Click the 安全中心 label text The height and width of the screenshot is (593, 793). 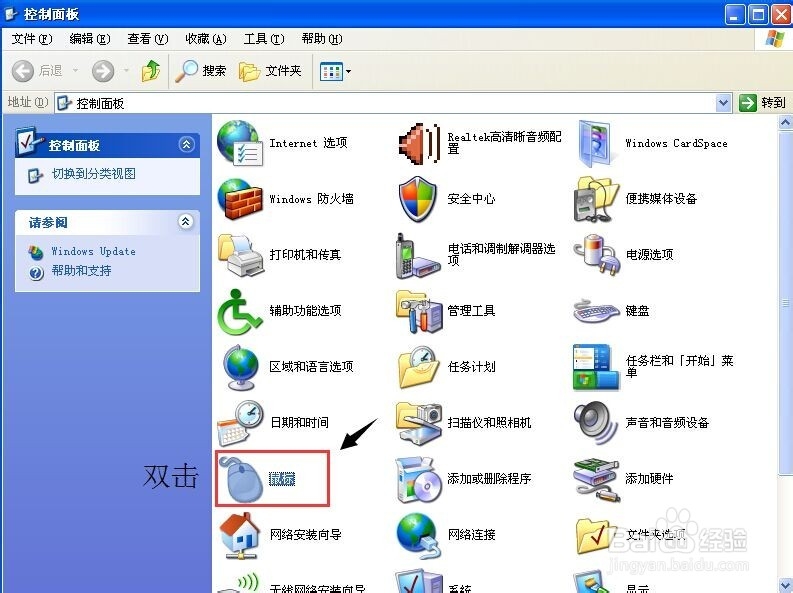[x=471, y=199]
